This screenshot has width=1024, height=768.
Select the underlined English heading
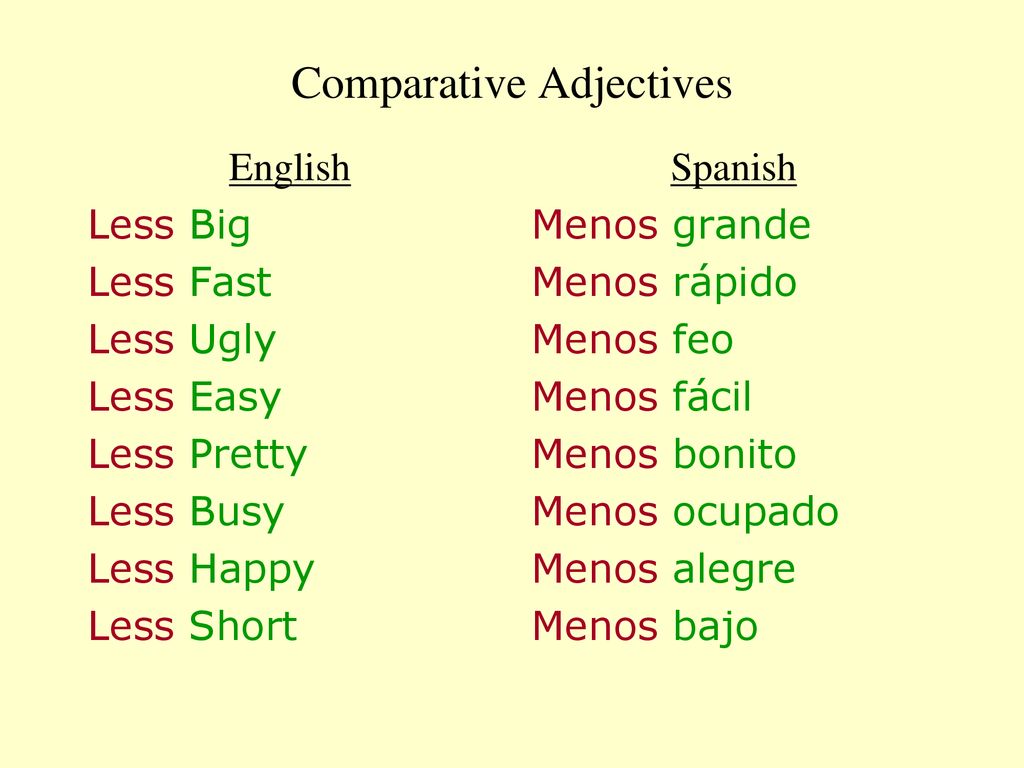(x=290, y=168)
